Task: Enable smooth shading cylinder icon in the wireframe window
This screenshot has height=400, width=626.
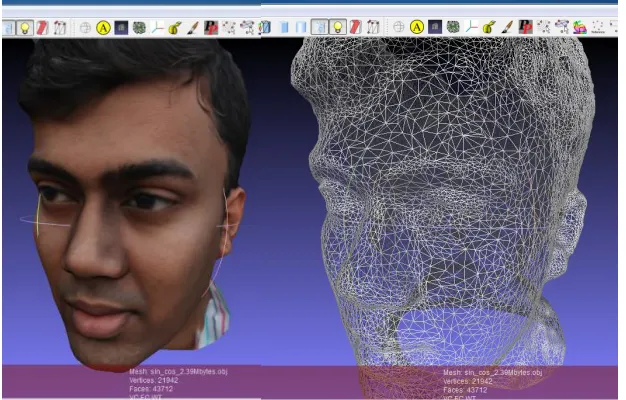Action: coord(301,27)
